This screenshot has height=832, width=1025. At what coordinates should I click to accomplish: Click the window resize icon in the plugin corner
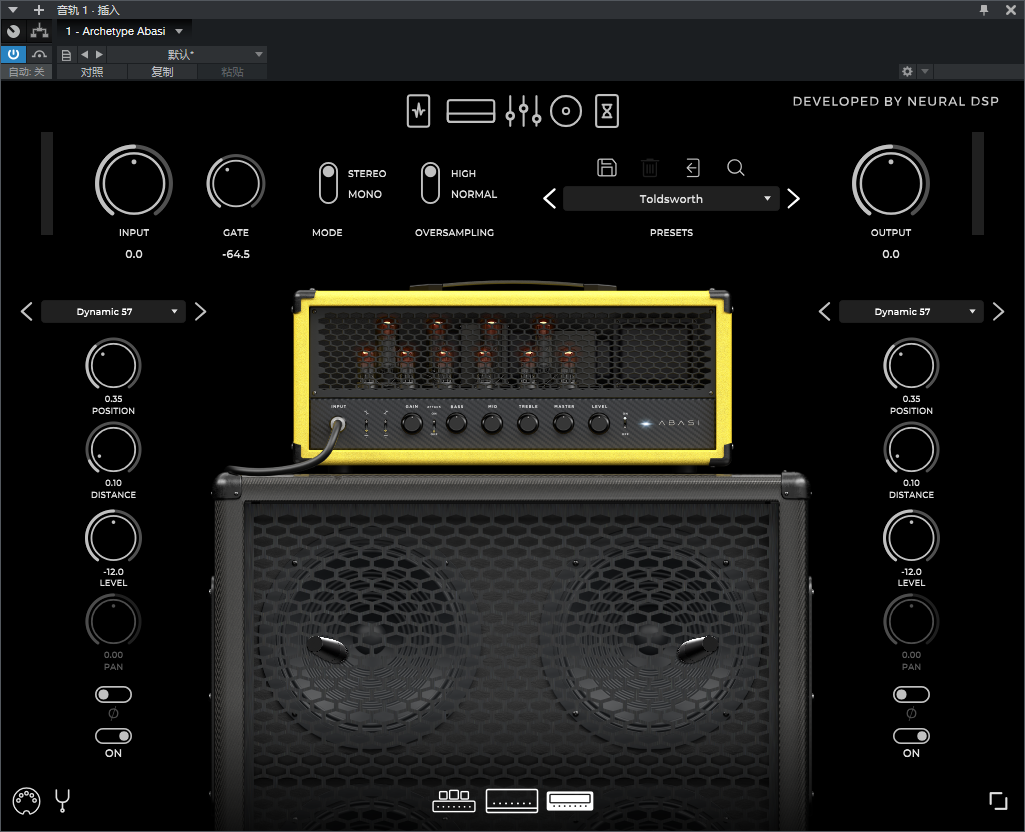pyautogui.click(x=998, y=801)
